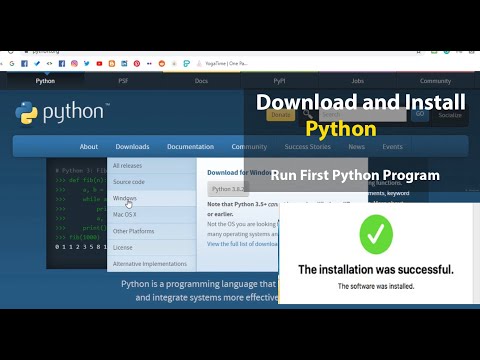480x360 pixels.
Task: Open the View the full list of downloads link
Action: pyautogui.click(x=242, y=244)
